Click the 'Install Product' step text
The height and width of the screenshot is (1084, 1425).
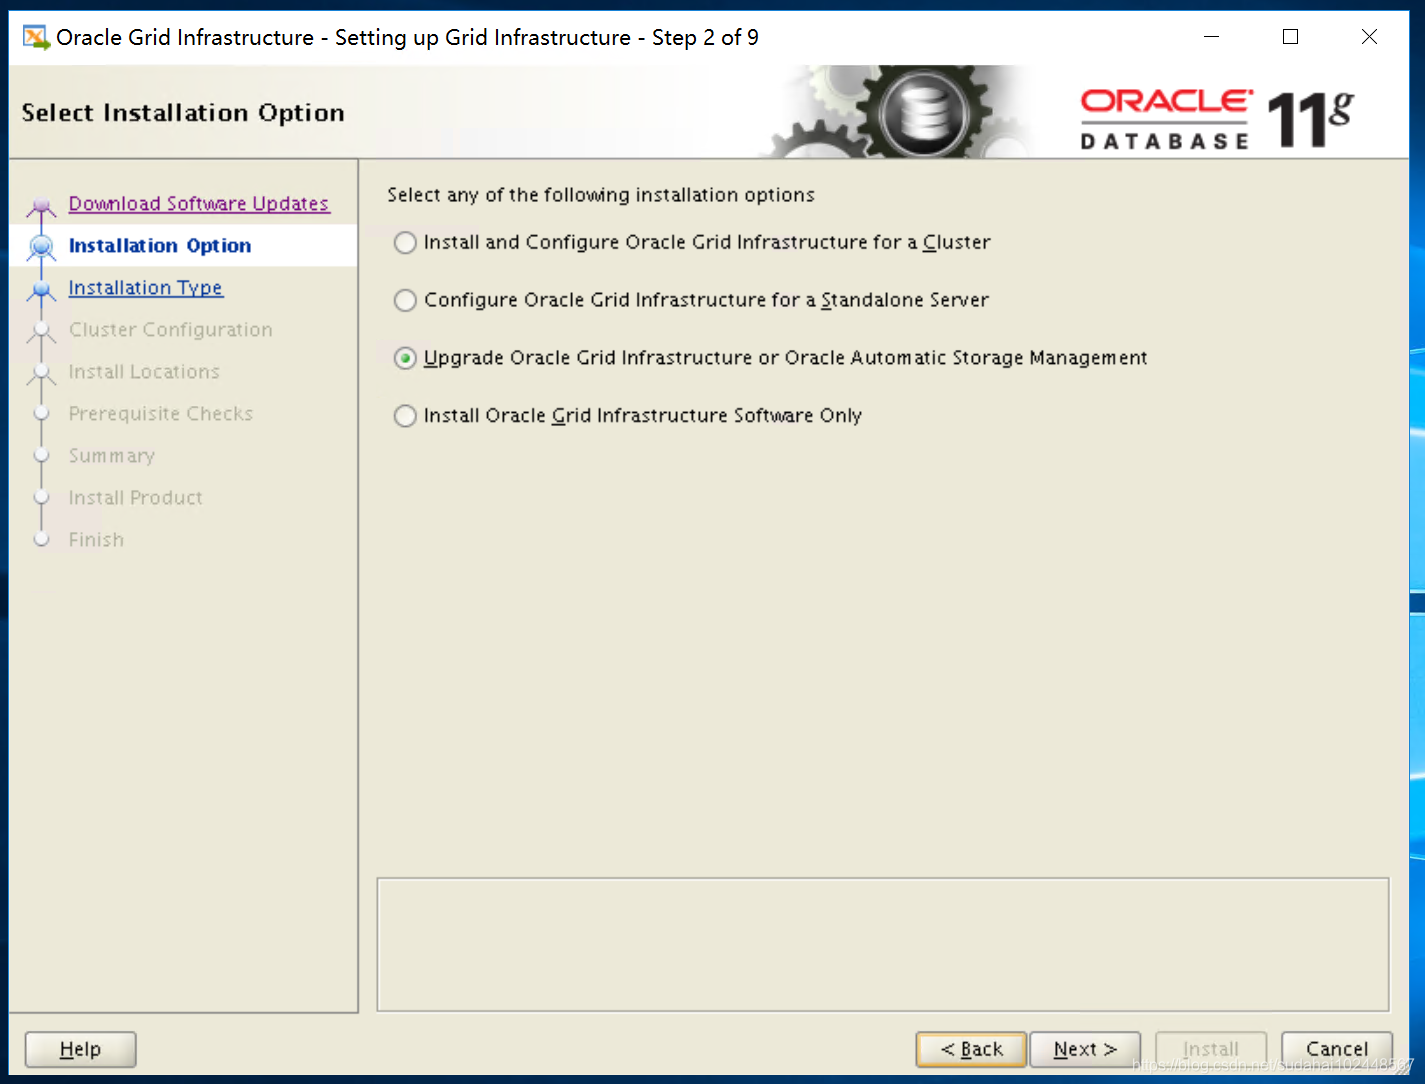pyautogui.click(x=135, y=498)
